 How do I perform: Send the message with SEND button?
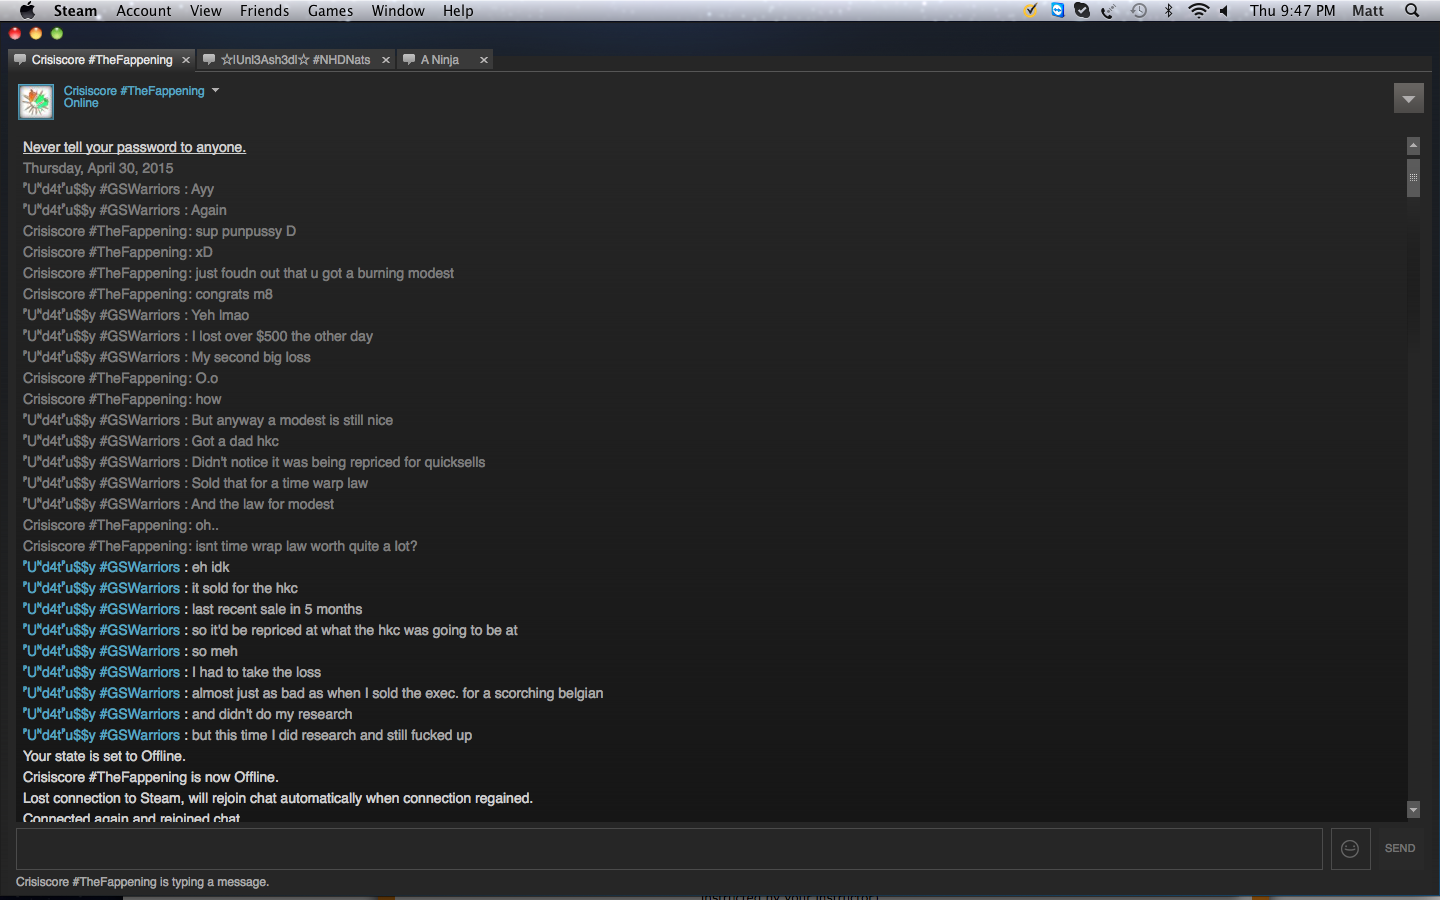(x=1399, y=848)
